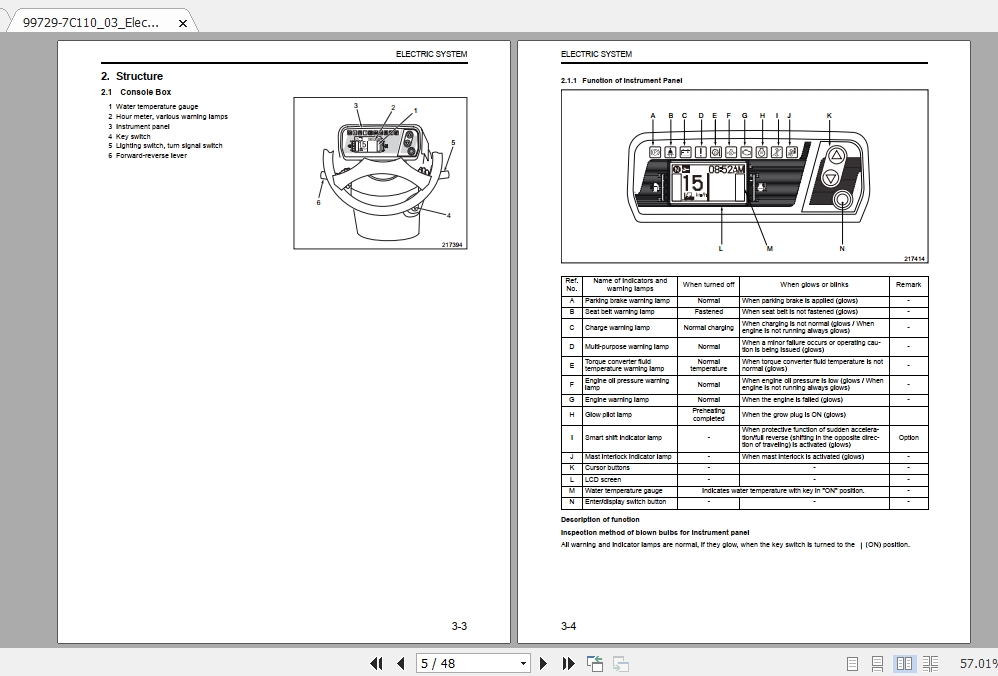
Task: Go to the first page
Action: pyautogui.click(x=377, y=663)
